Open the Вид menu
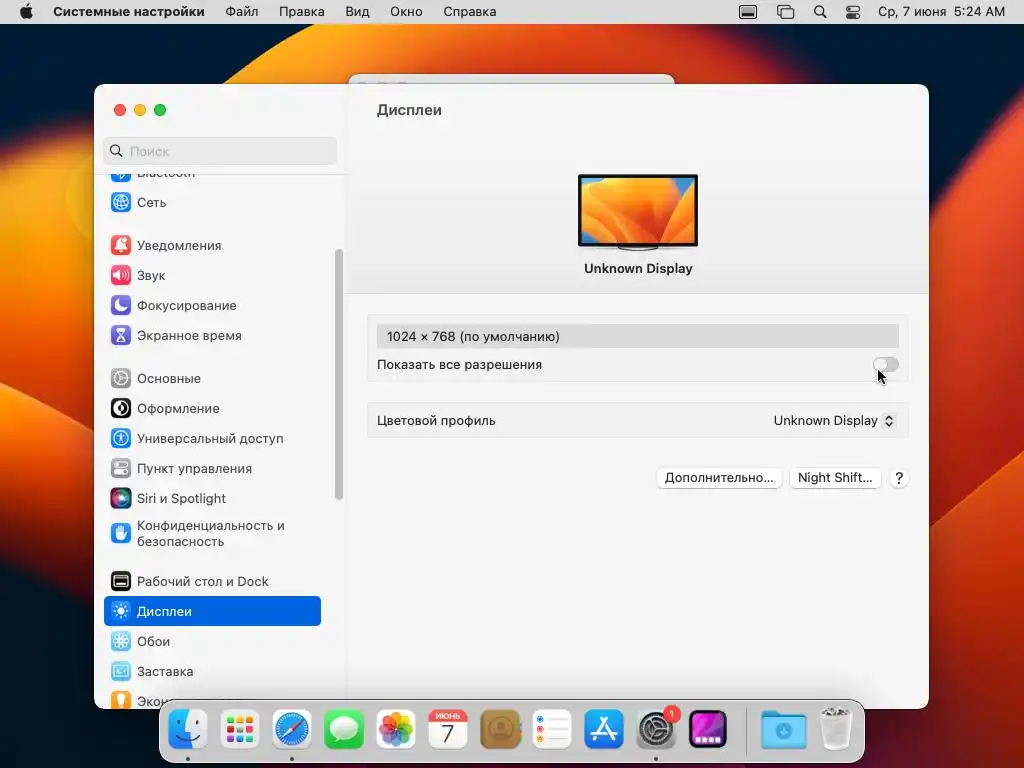 click(357, 12)
